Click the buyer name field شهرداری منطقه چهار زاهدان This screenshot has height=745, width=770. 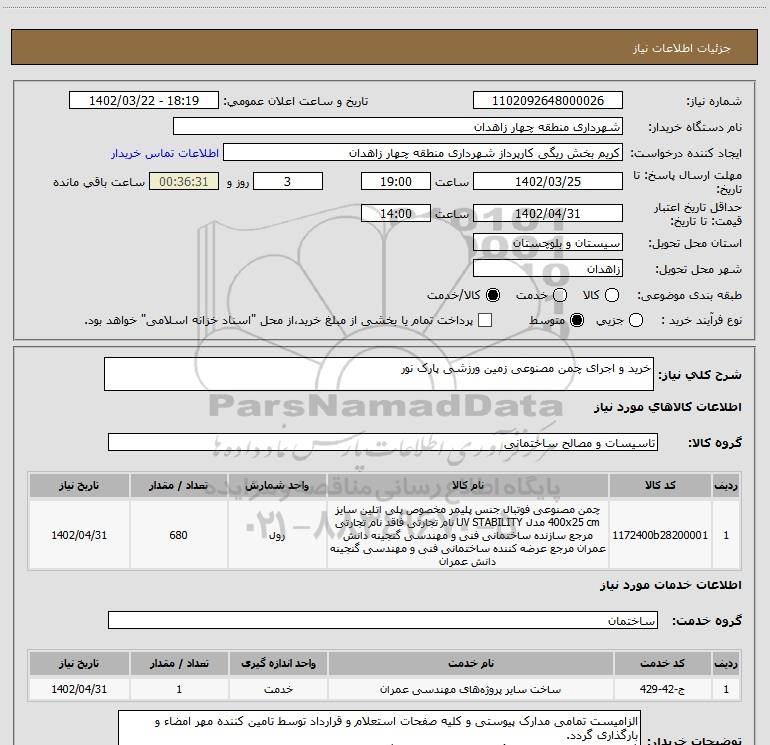point(398,127)
